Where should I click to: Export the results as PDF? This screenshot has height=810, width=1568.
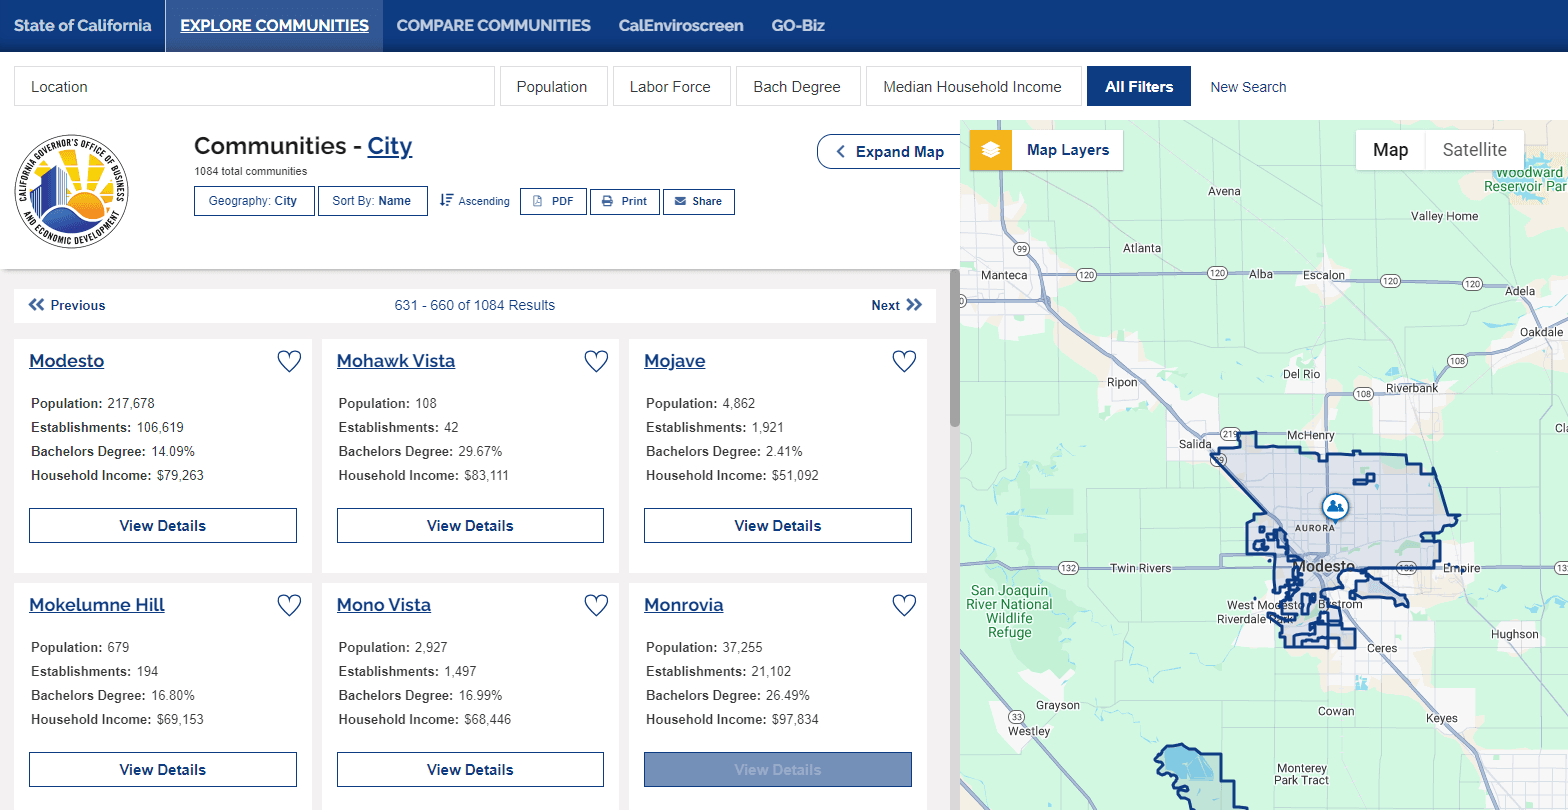[x=553, y=201]
